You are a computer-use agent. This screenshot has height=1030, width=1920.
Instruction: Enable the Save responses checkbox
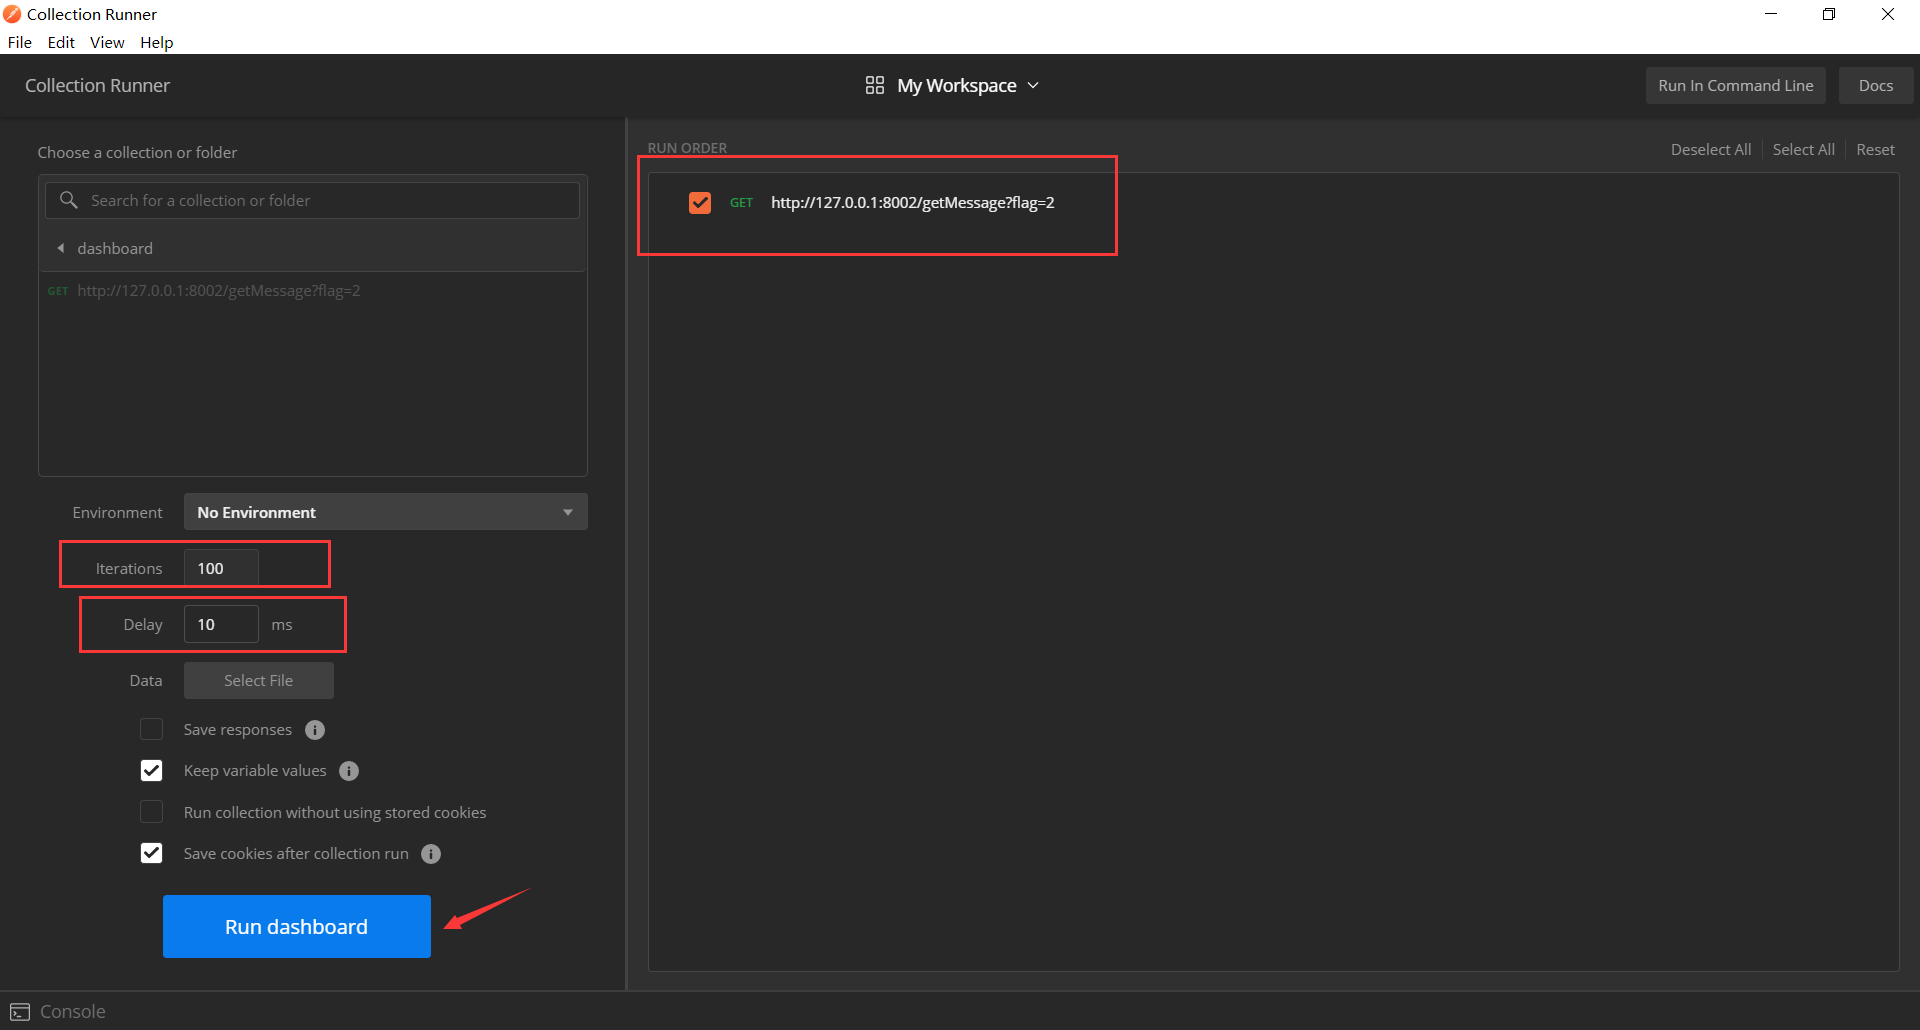151,729
